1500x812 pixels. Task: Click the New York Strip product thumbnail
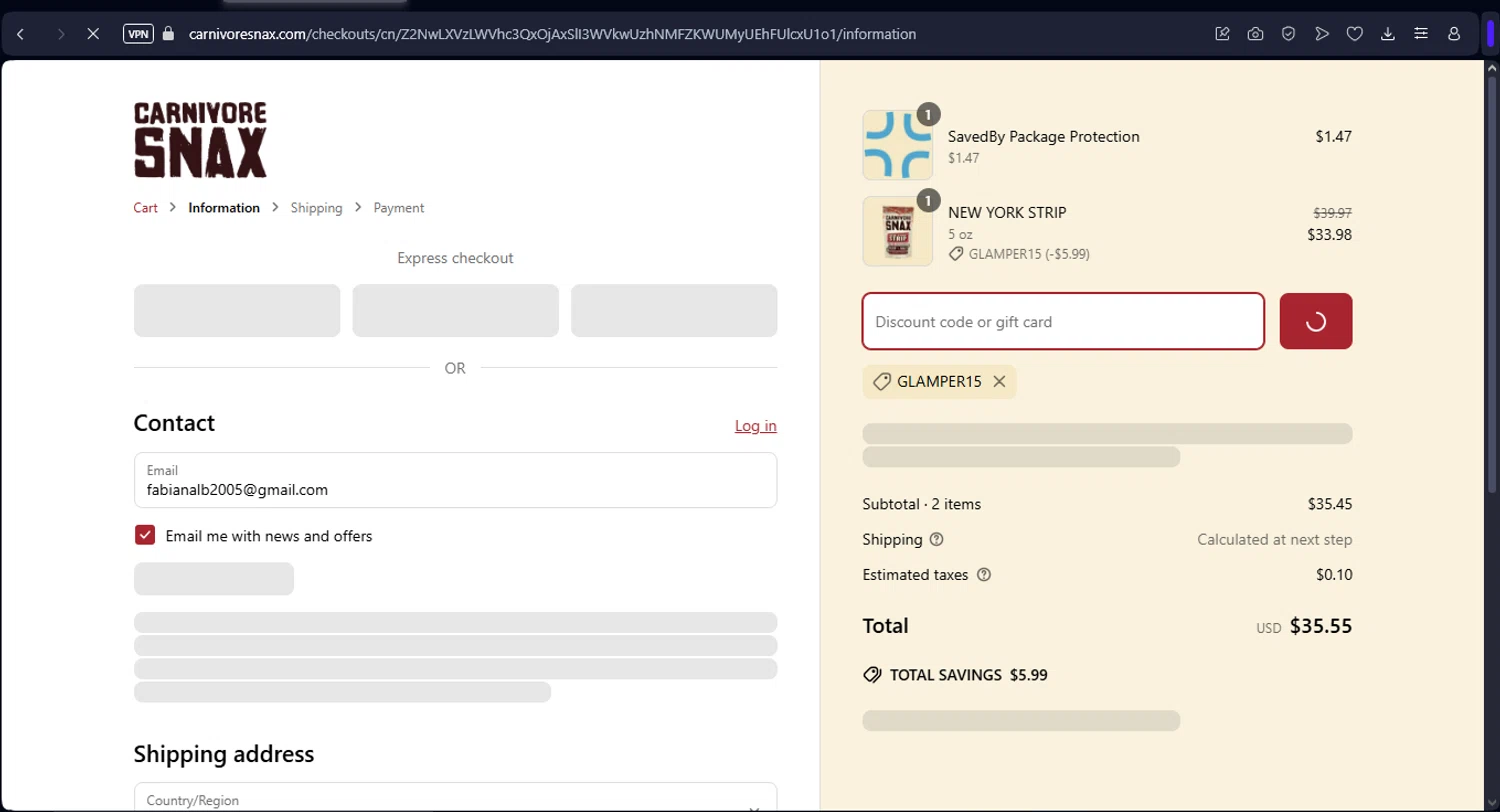(897, 231)
